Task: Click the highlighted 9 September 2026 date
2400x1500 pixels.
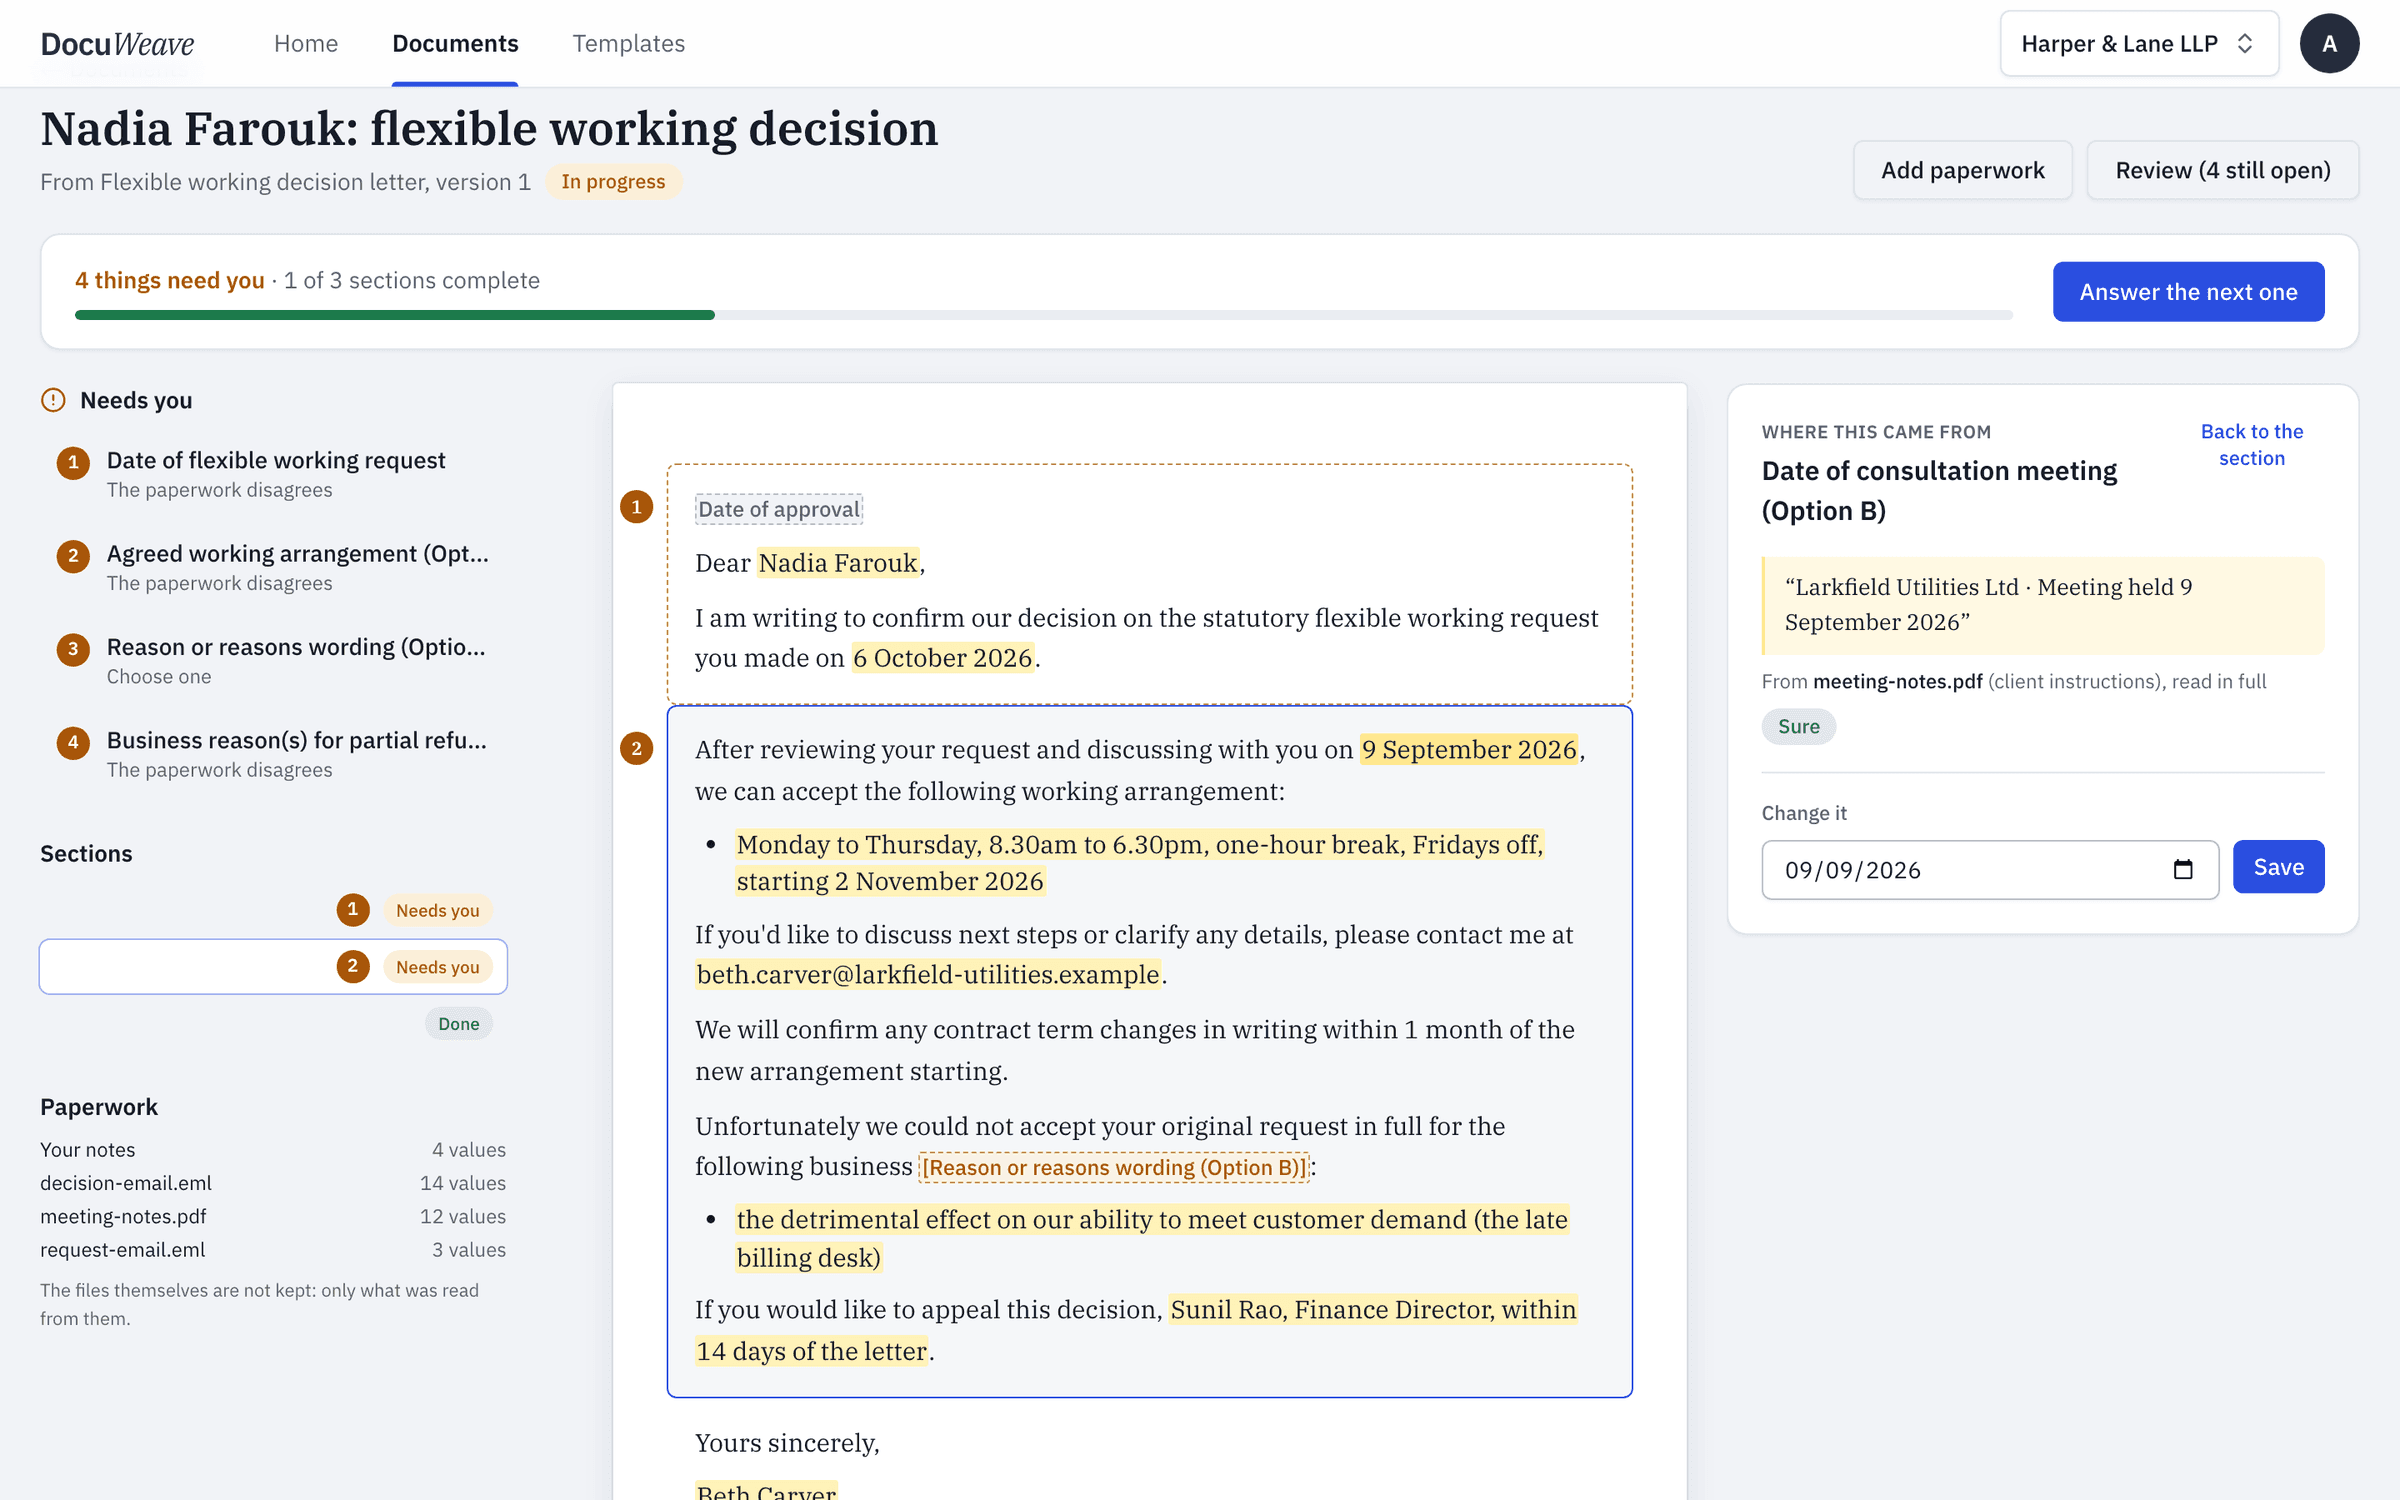Action: coord(1469,749)
